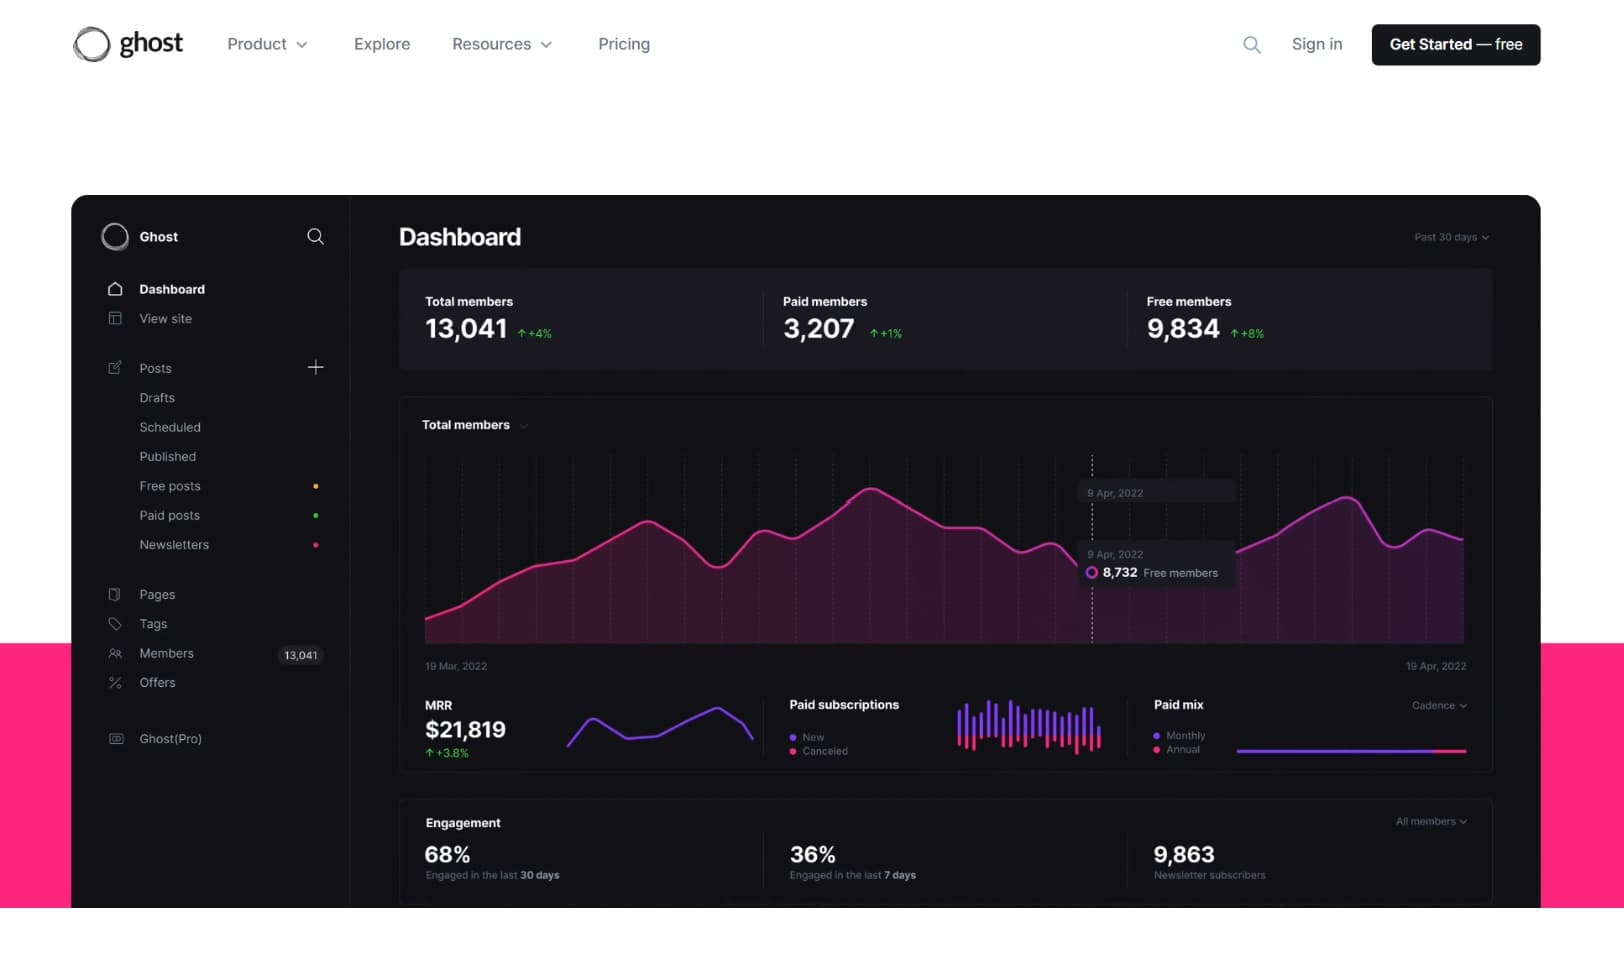
Task: Click the Get Started — free button
Action: [1455, 45]
